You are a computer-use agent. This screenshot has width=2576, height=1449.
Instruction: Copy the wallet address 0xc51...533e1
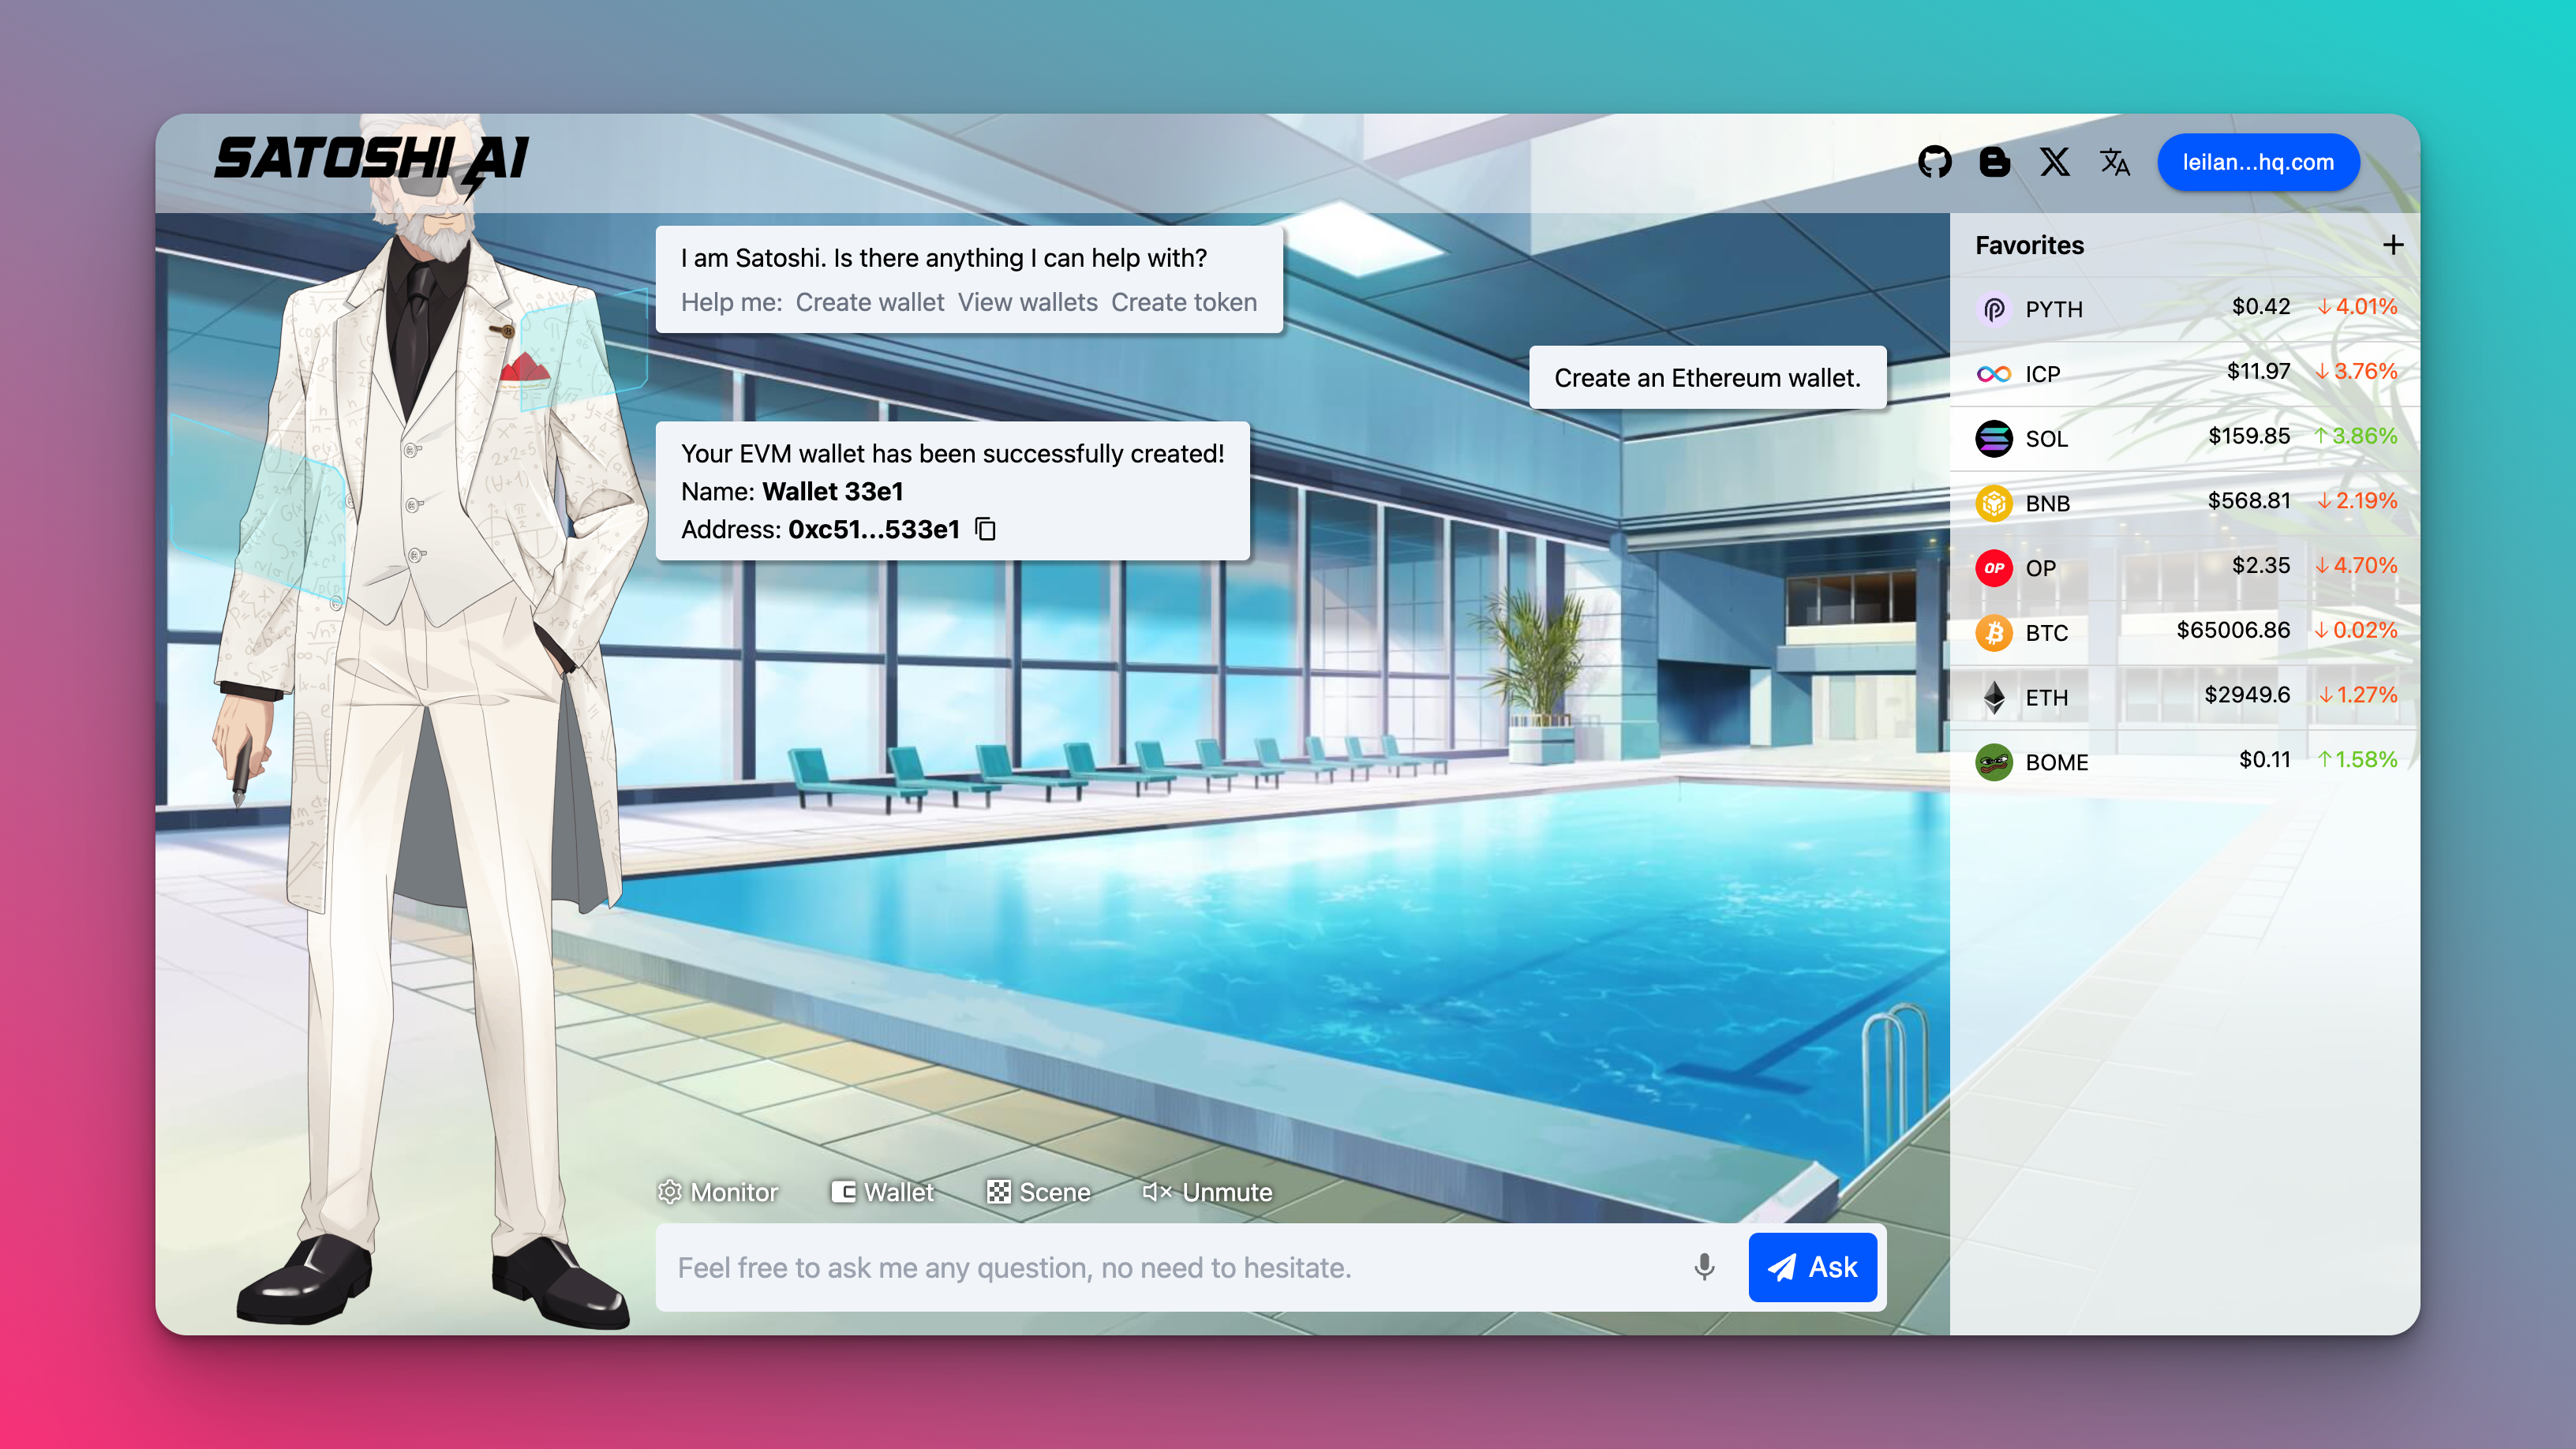tap(985, 529)
